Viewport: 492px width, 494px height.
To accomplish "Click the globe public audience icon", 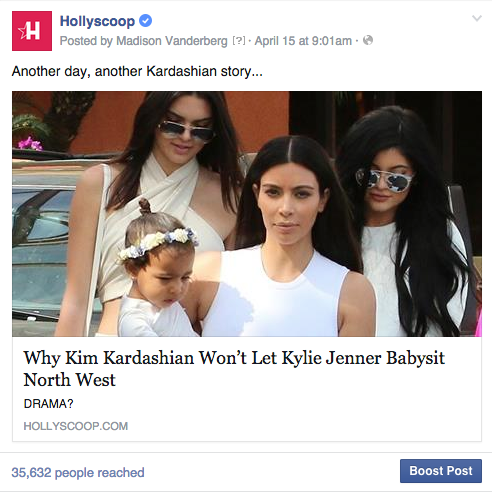I will click(x=368, y=40).
